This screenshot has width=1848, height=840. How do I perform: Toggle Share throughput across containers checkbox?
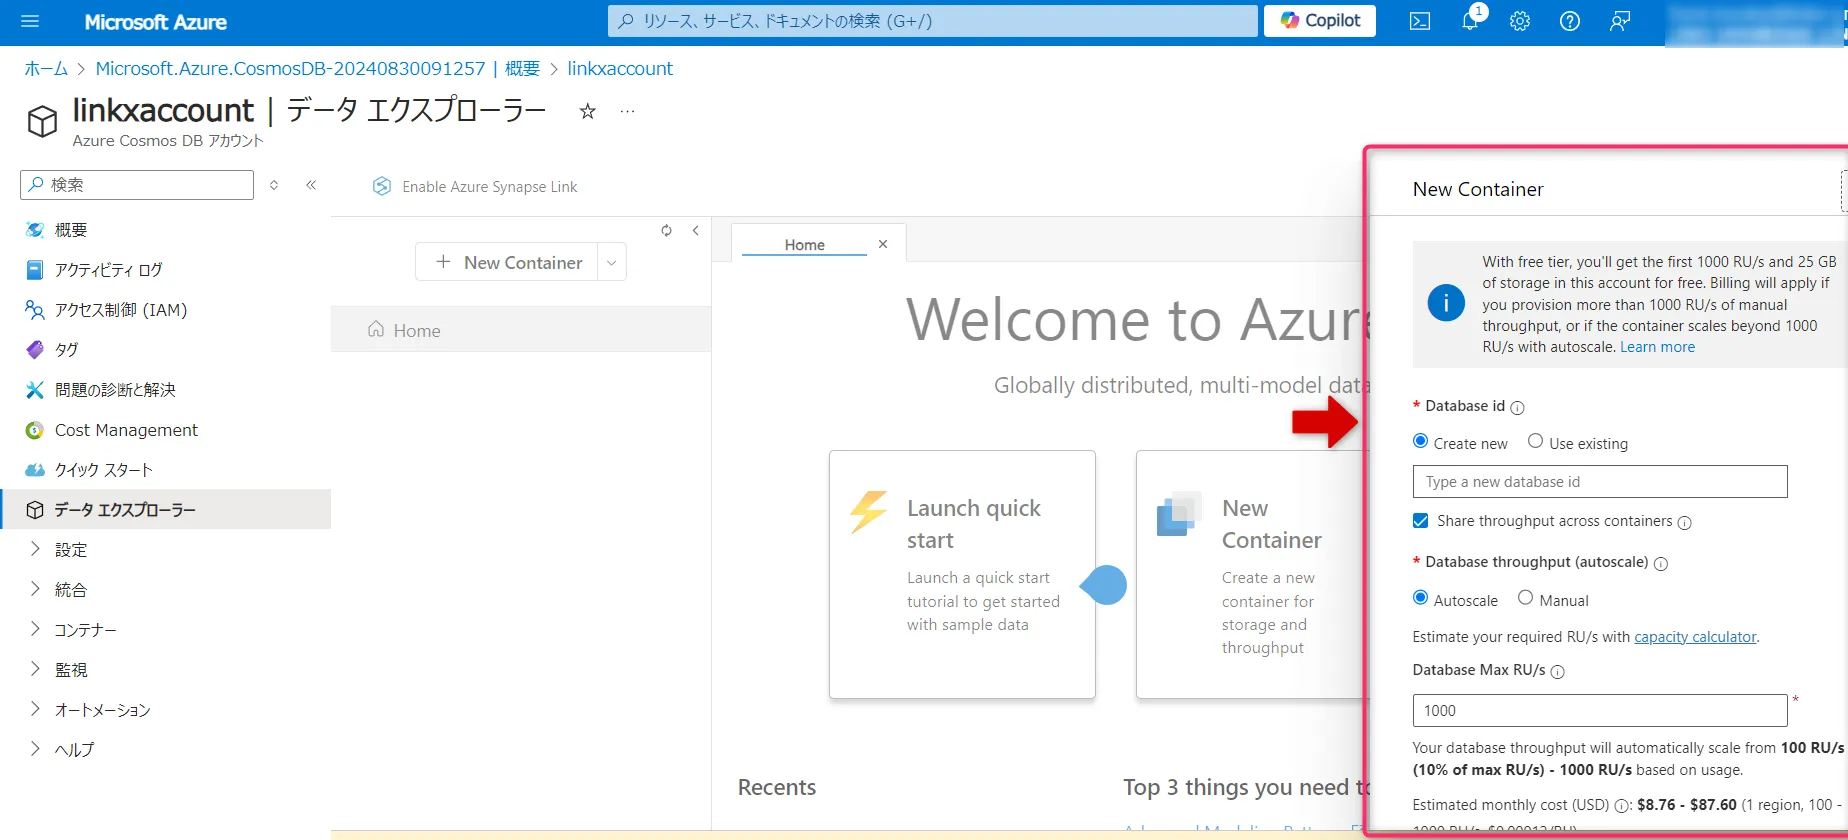[x=1420, y=521]
